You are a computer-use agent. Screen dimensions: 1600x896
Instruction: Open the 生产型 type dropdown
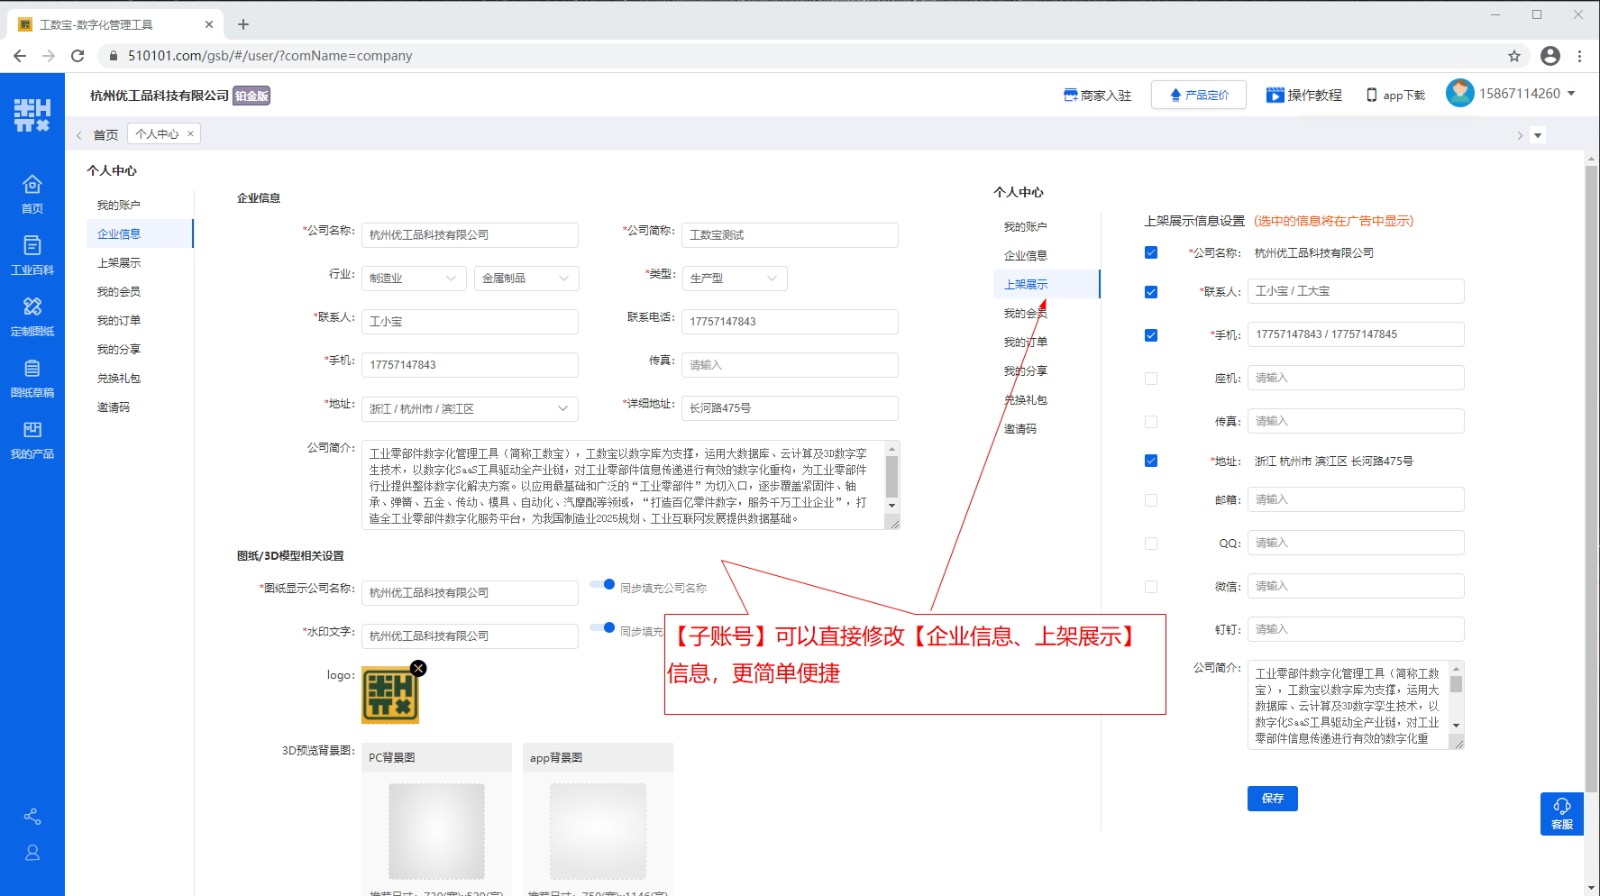pos(733,278)
